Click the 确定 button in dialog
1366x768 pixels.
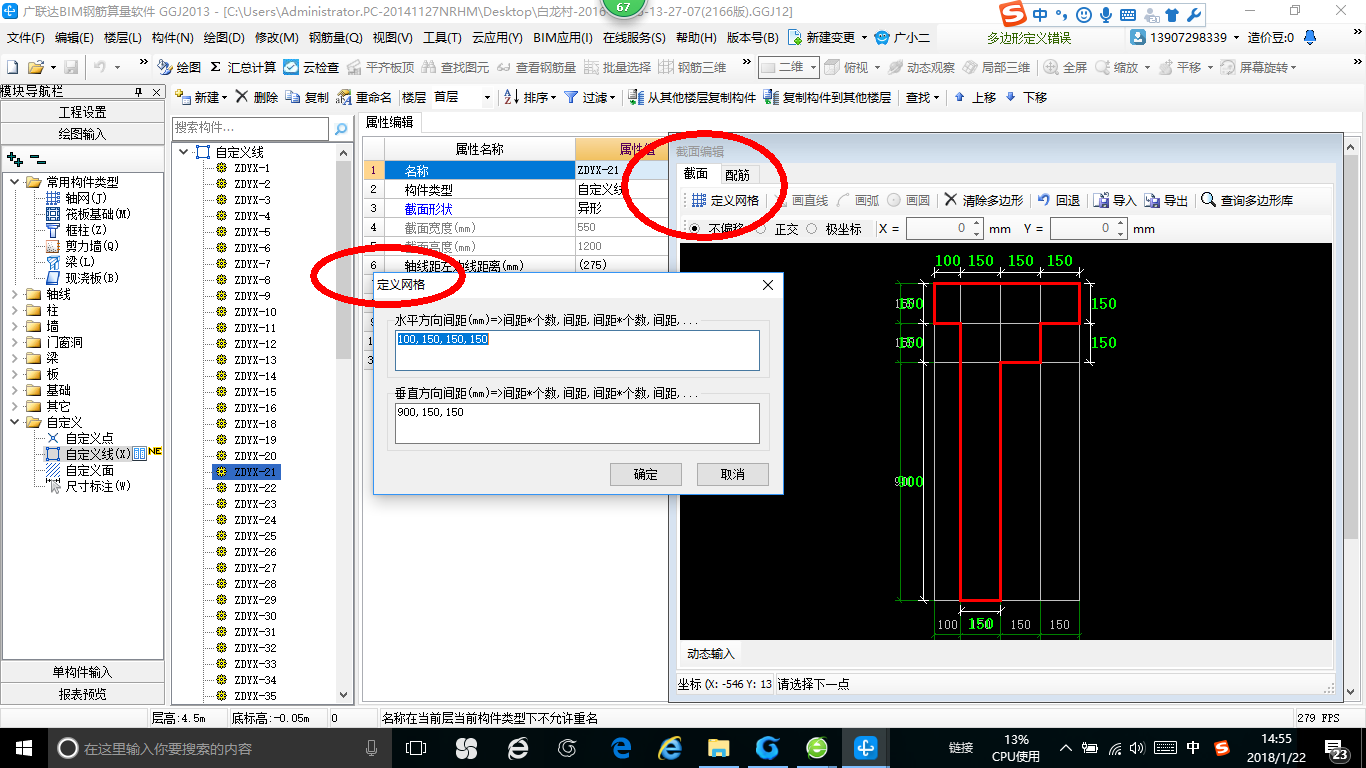pos(646,474)
